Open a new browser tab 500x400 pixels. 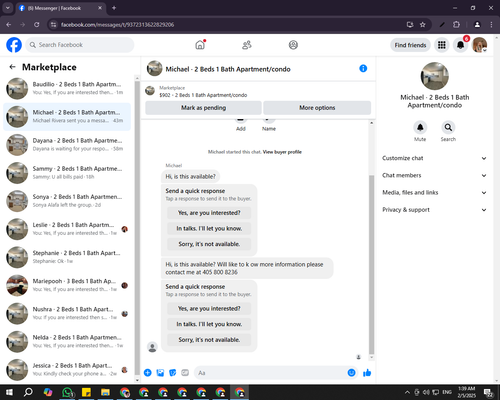pyautogui.click(x=114, y=8)
